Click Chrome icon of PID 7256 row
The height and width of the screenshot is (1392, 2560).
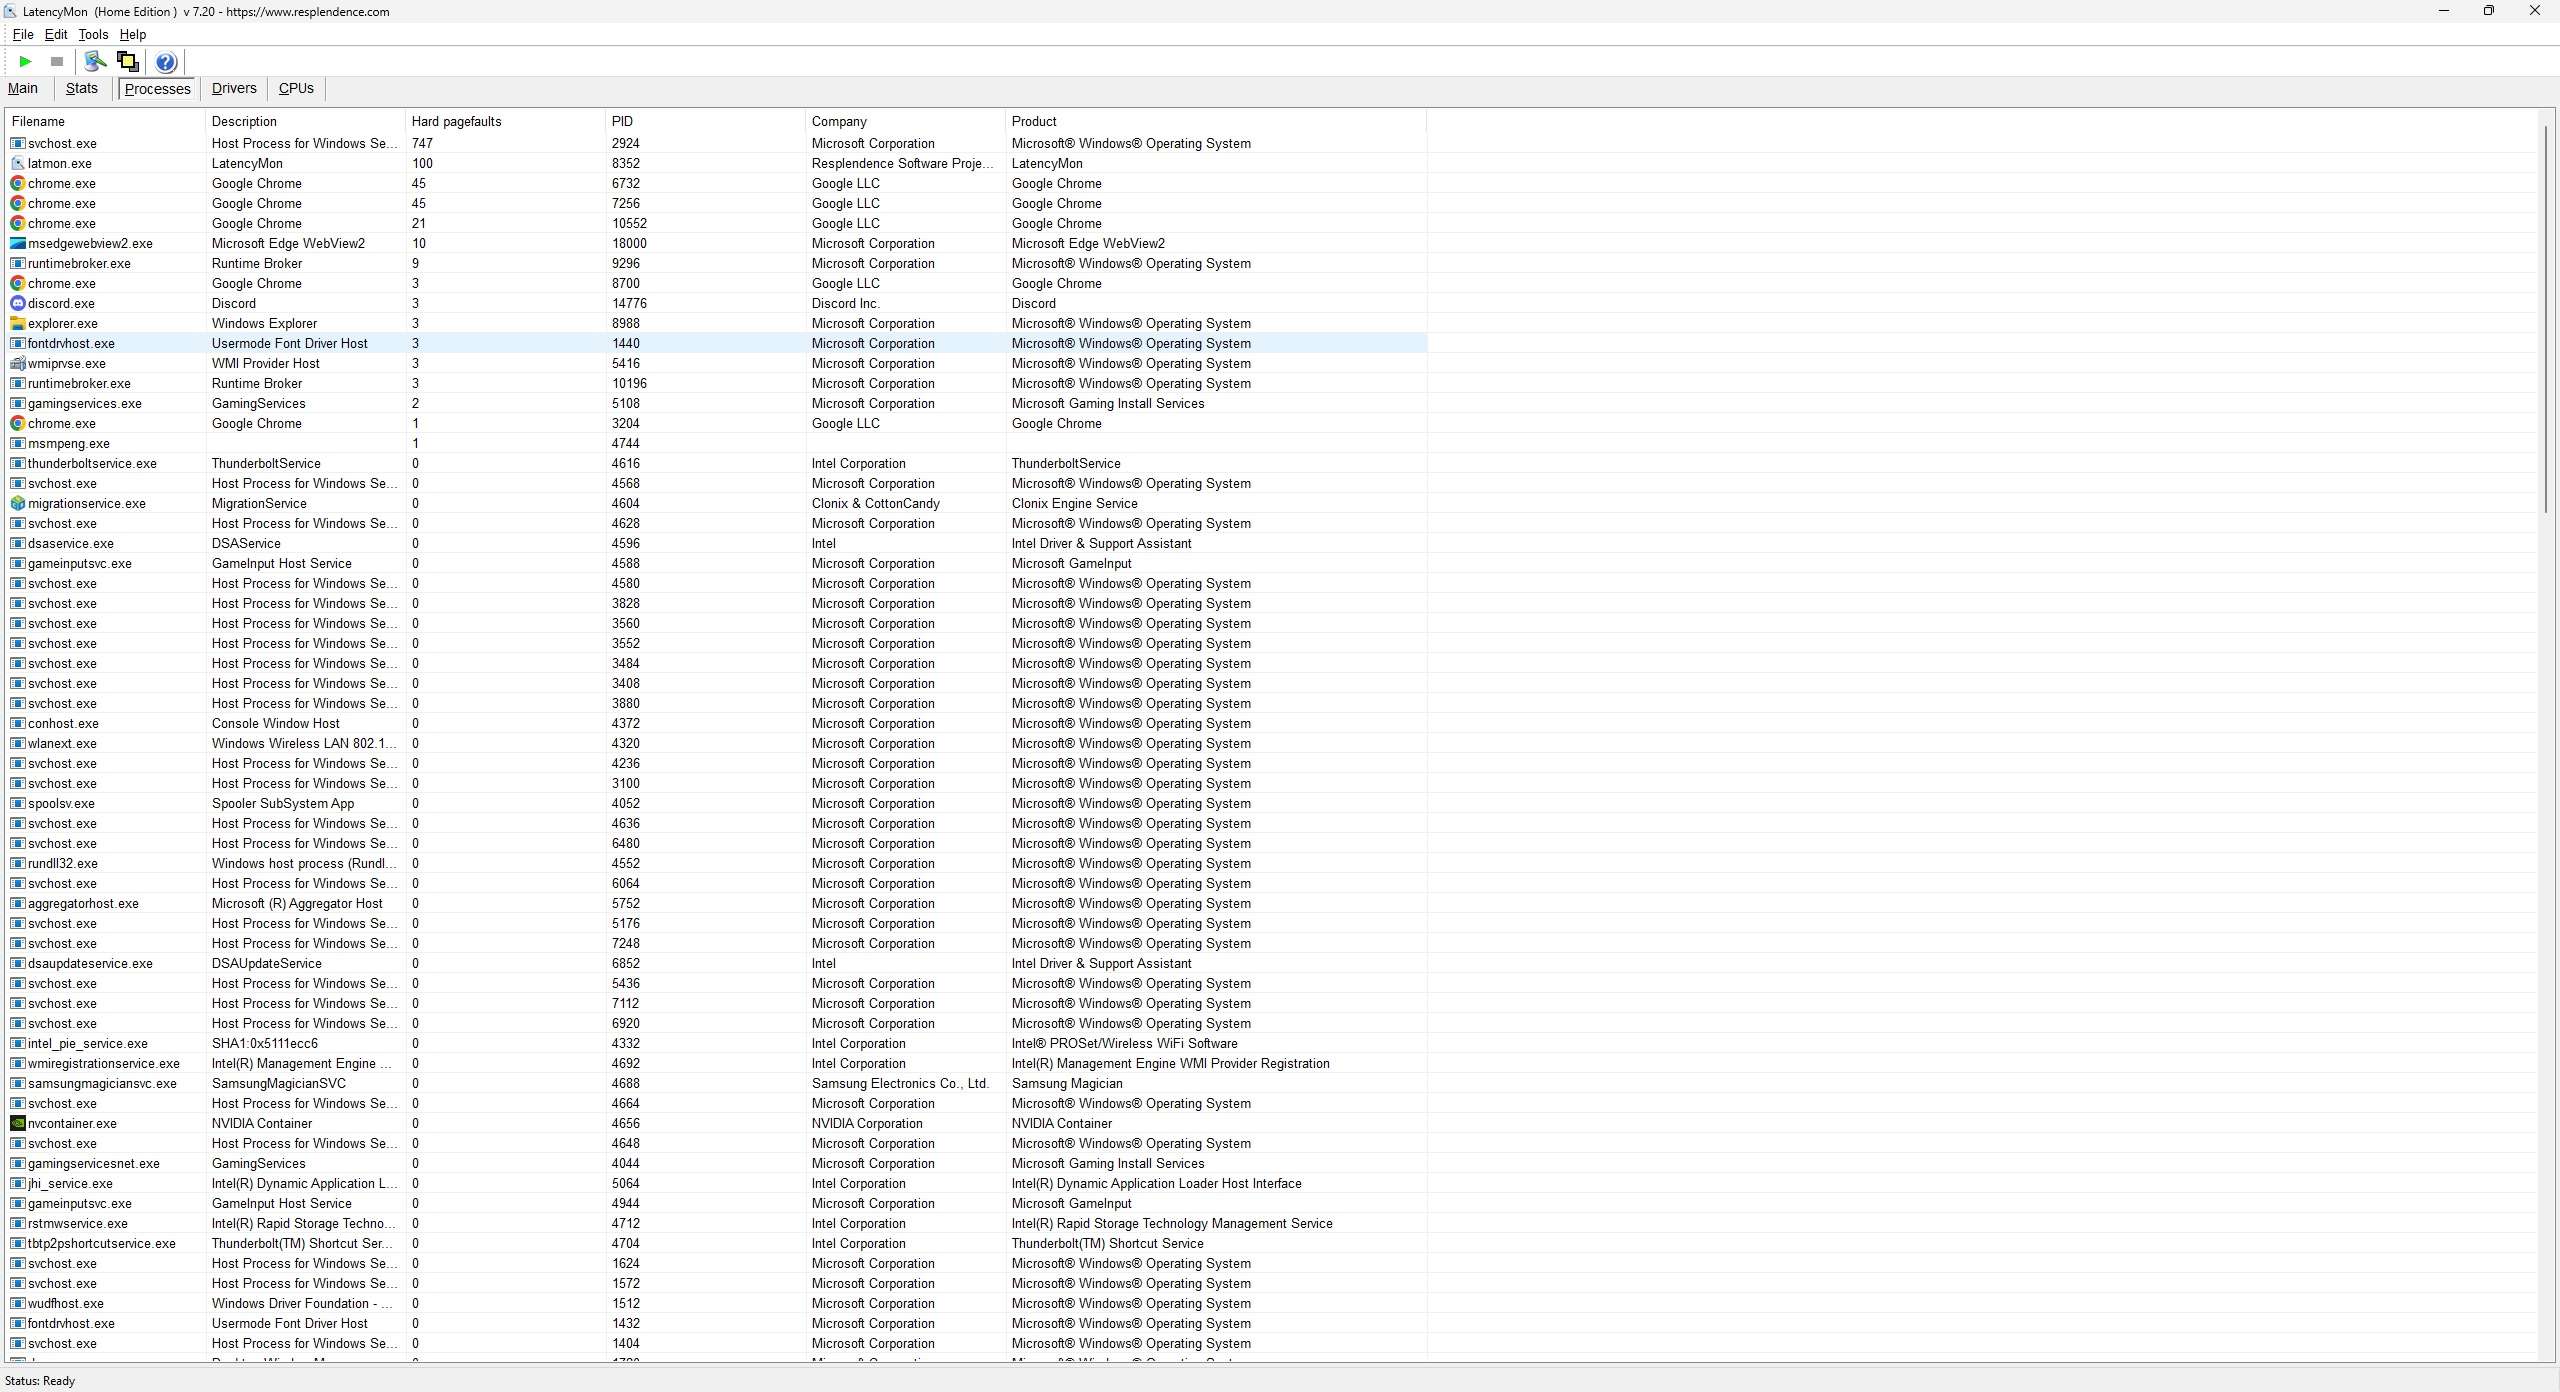coord(18,203)
